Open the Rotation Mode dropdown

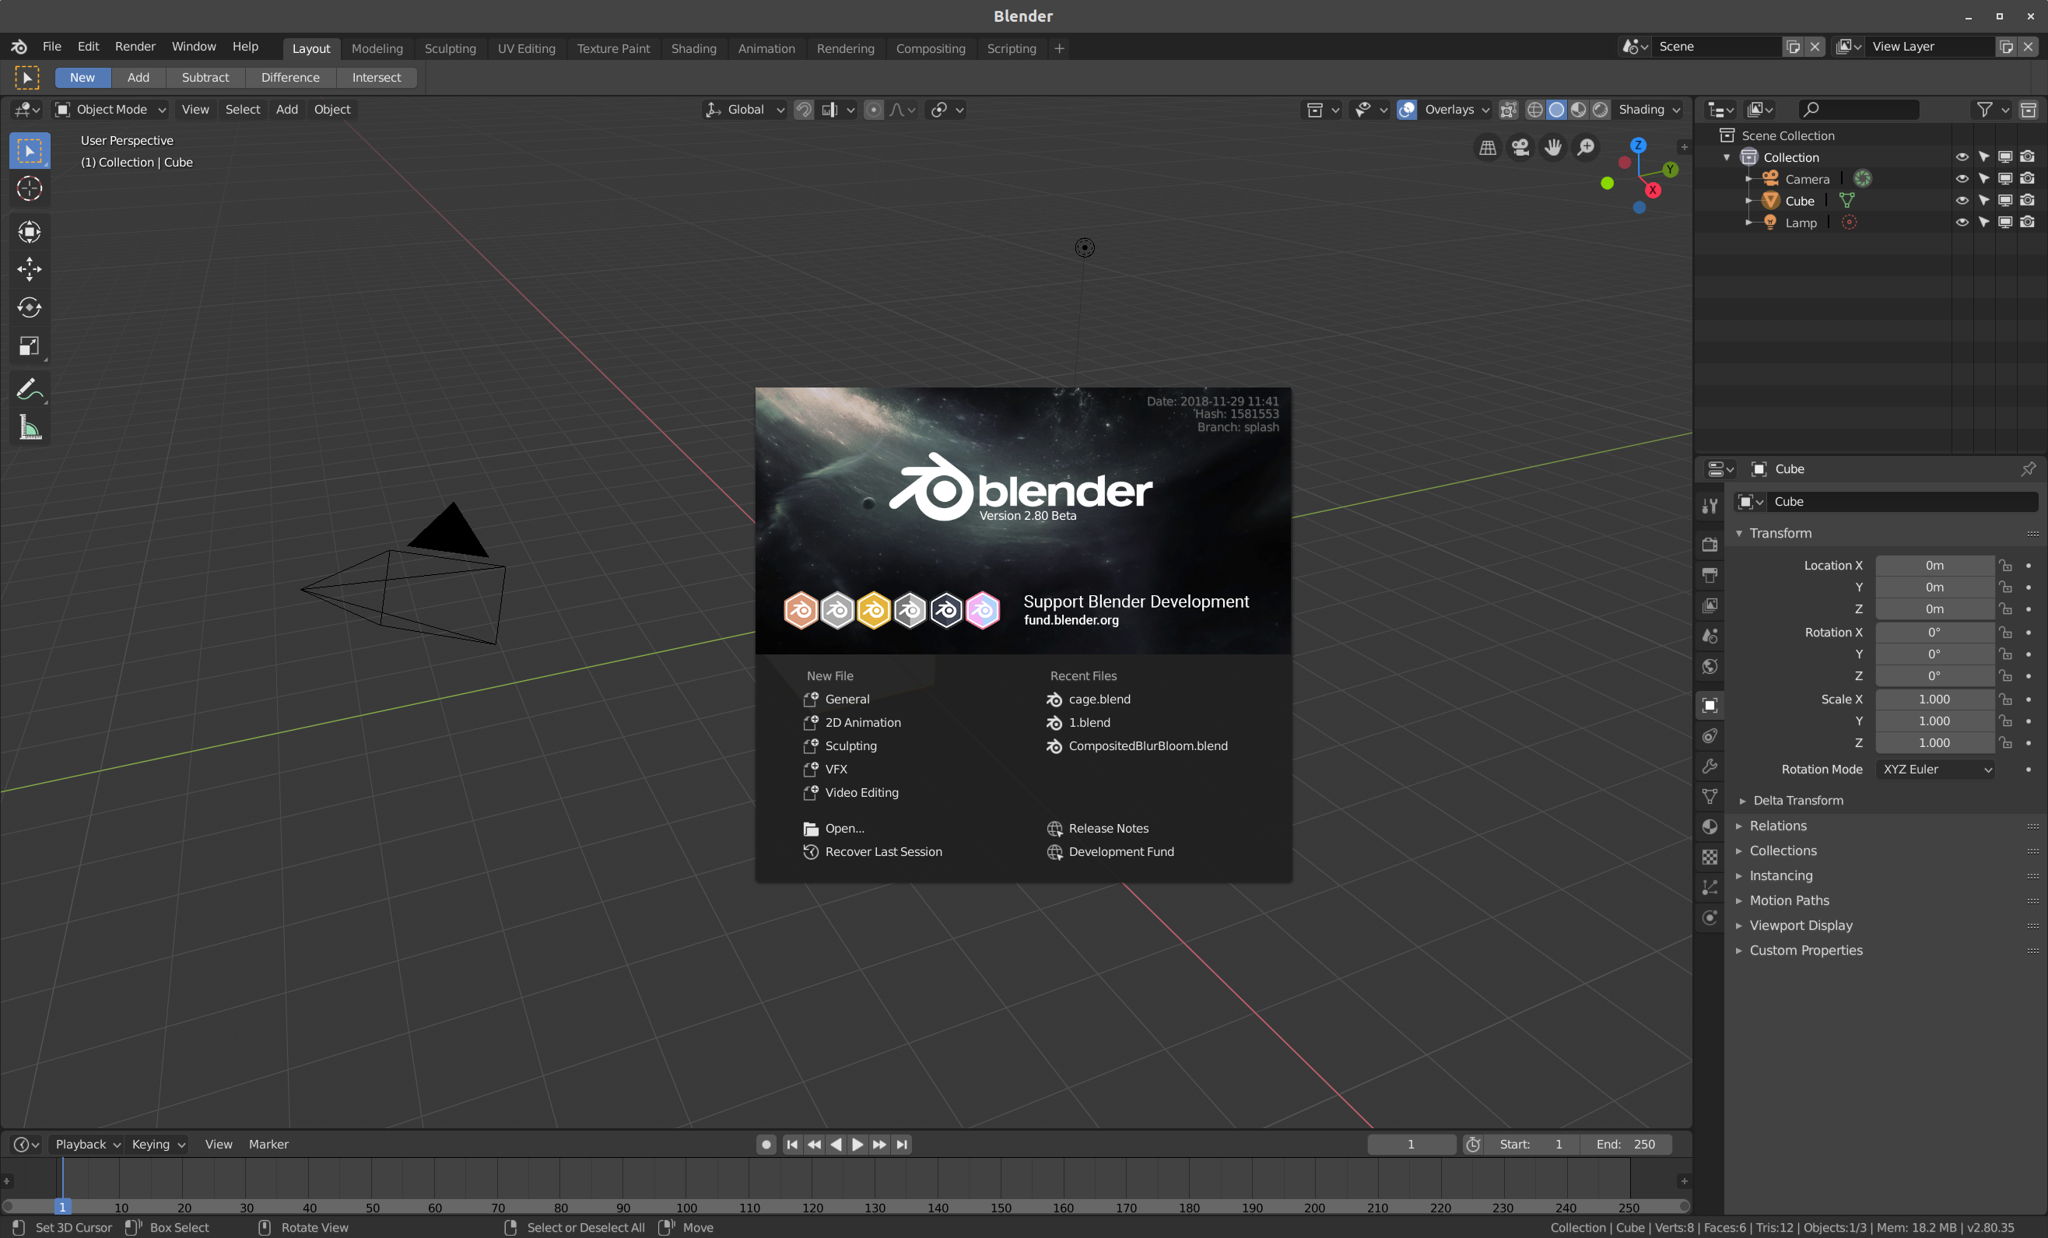1935,769
